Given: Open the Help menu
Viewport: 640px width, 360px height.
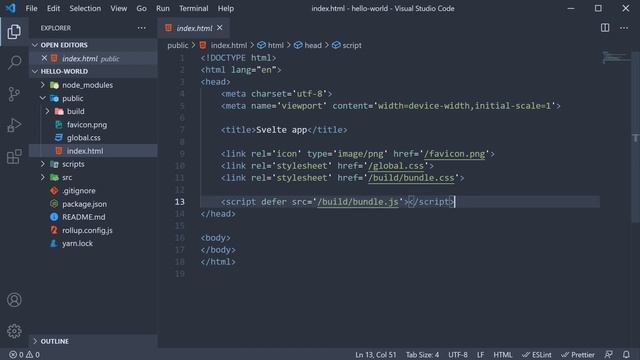Looking at the screenshot, I should (225, 8).
